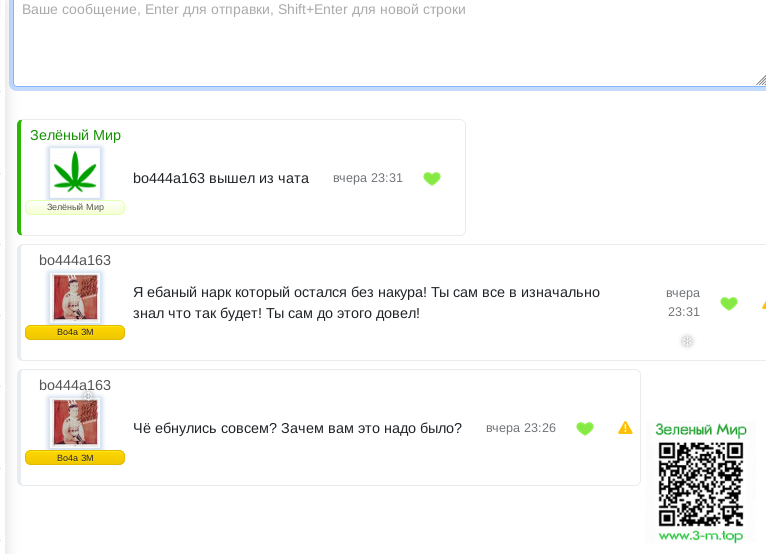Click the "вчера 23:26" message timestamp
The image size is (766, 554).
520,428
